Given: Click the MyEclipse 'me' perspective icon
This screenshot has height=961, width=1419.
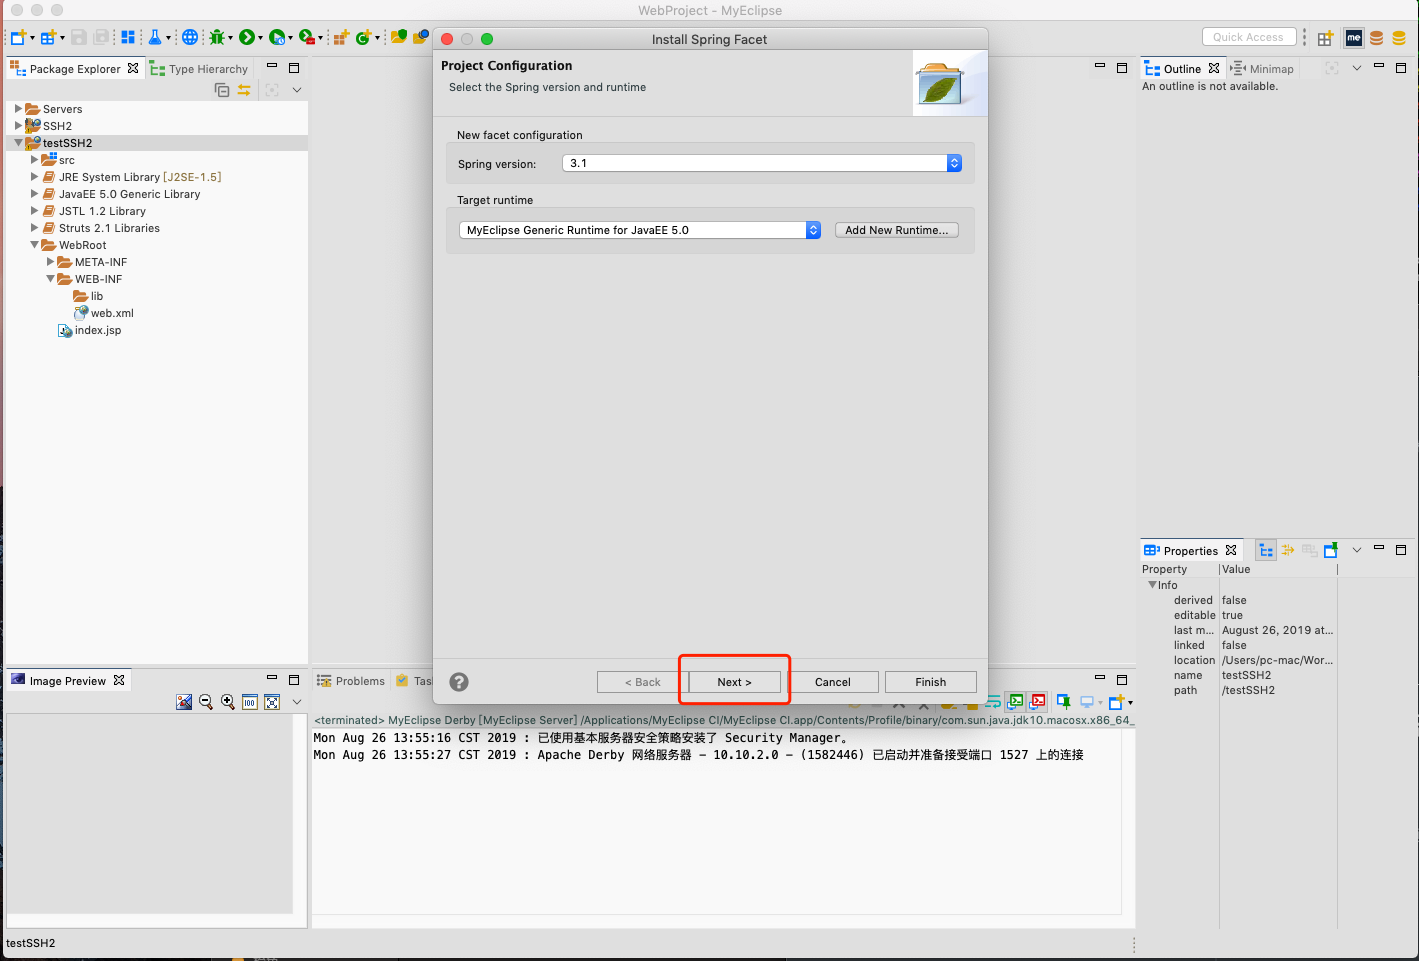Looking at the screenshot, I should [1353, 38].
